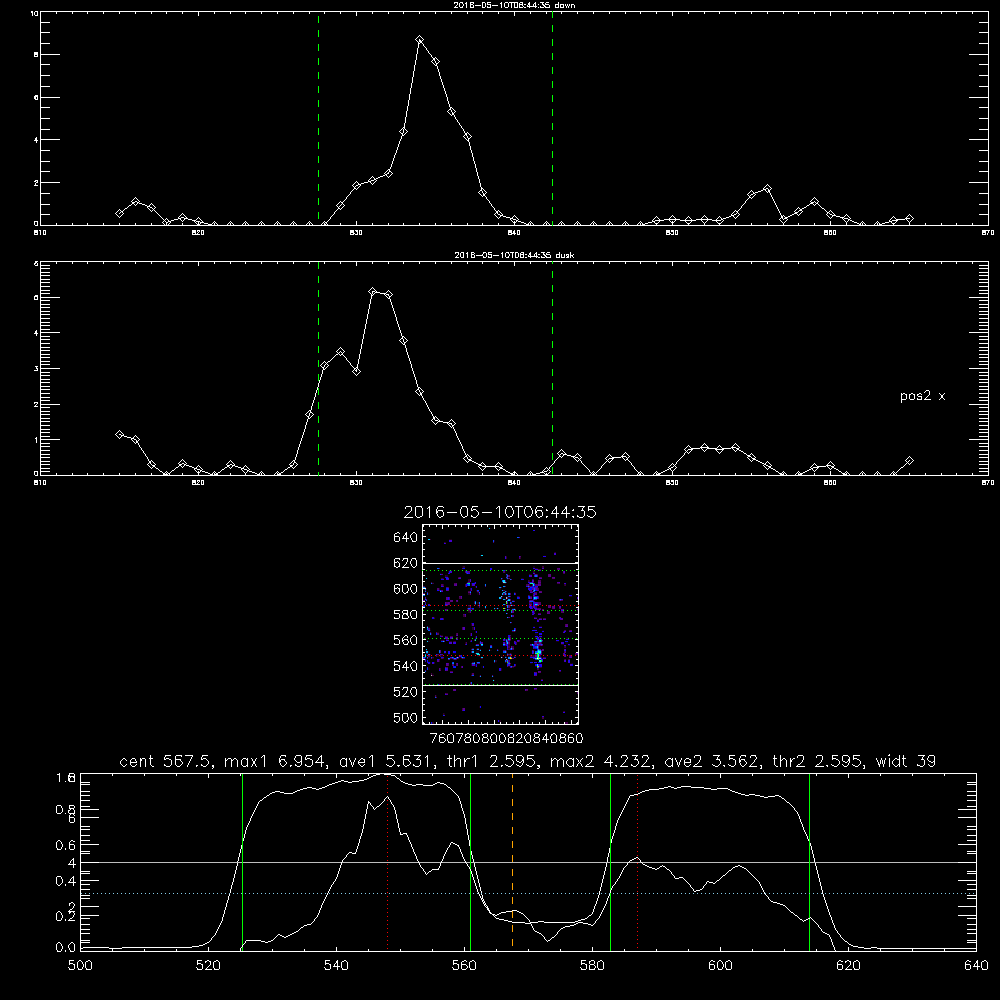
Task: Click the 640 x-axis label of bottom plot
Action: click(x=976, y=966)
